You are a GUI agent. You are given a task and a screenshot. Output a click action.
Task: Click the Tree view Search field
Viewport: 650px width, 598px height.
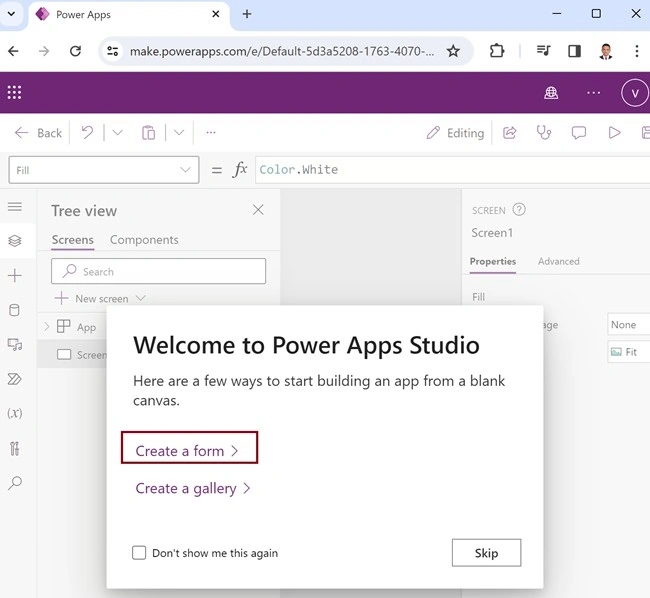pos(158,271)
